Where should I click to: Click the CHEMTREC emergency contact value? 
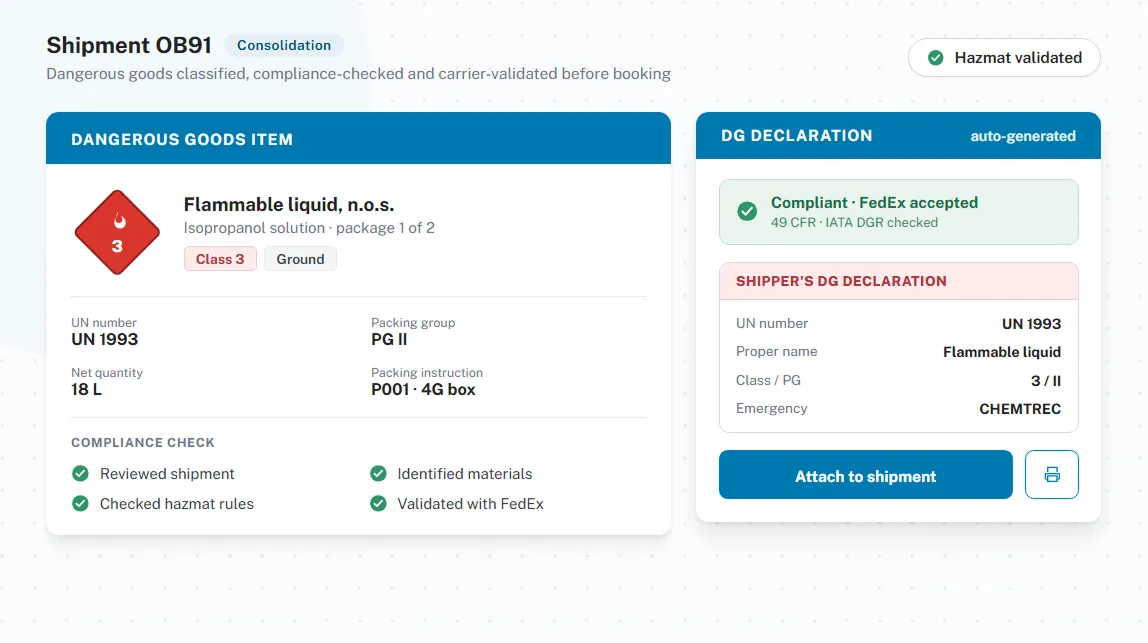coord(1020,409)
